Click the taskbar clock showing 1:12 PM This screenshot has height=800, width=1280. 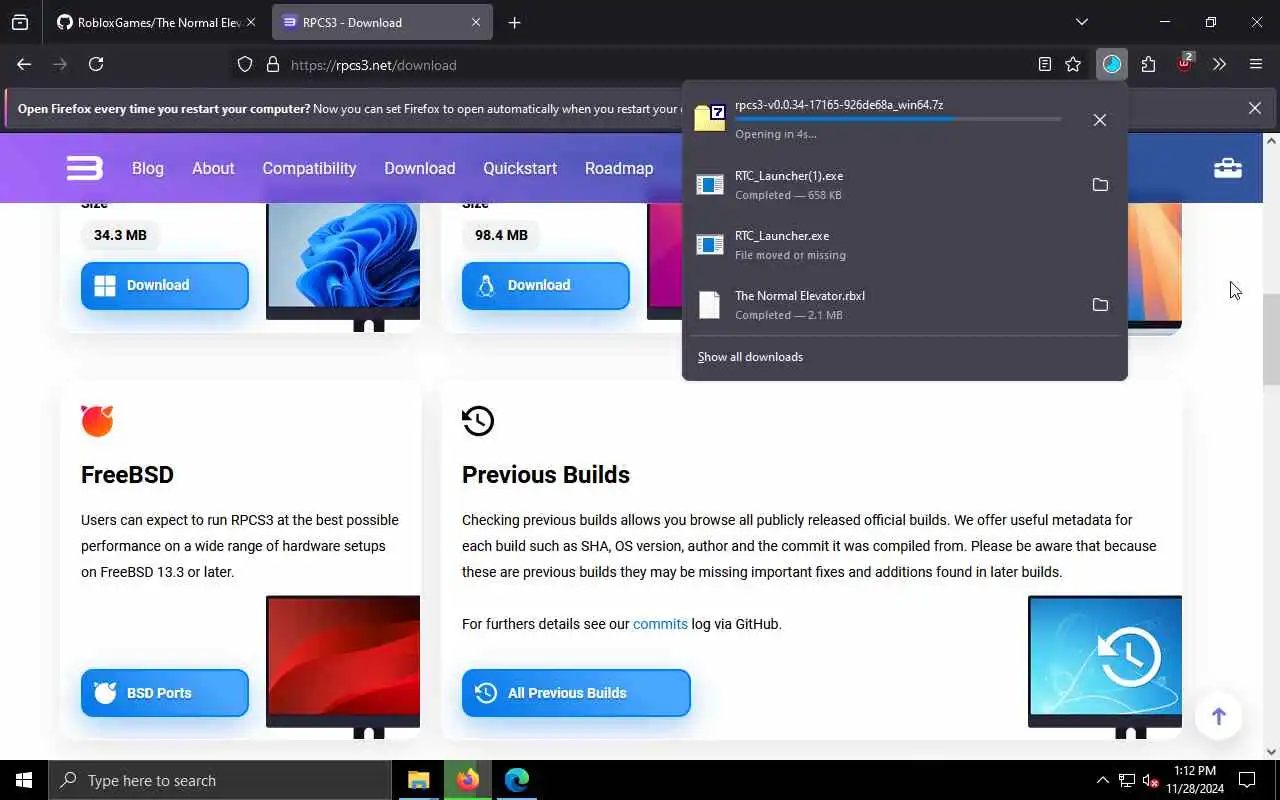(1193, 780)
